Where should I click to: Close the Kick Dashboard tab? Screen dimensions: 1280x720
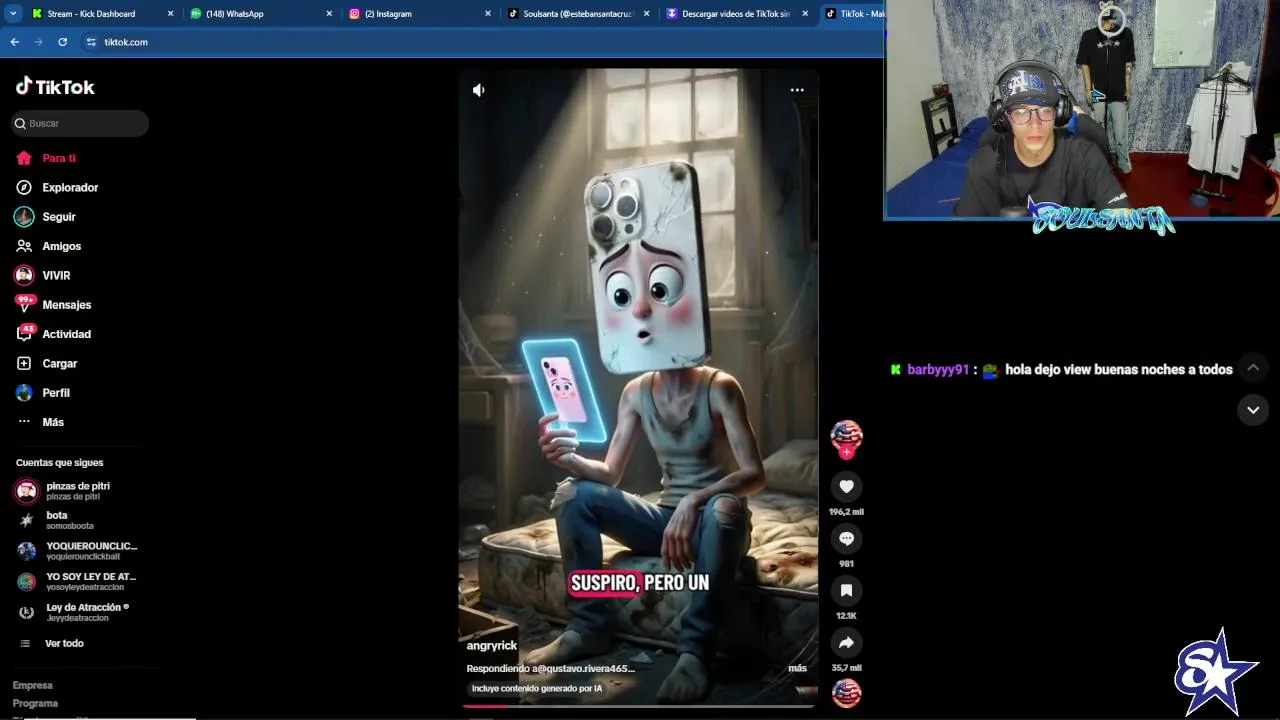[170, 14]
